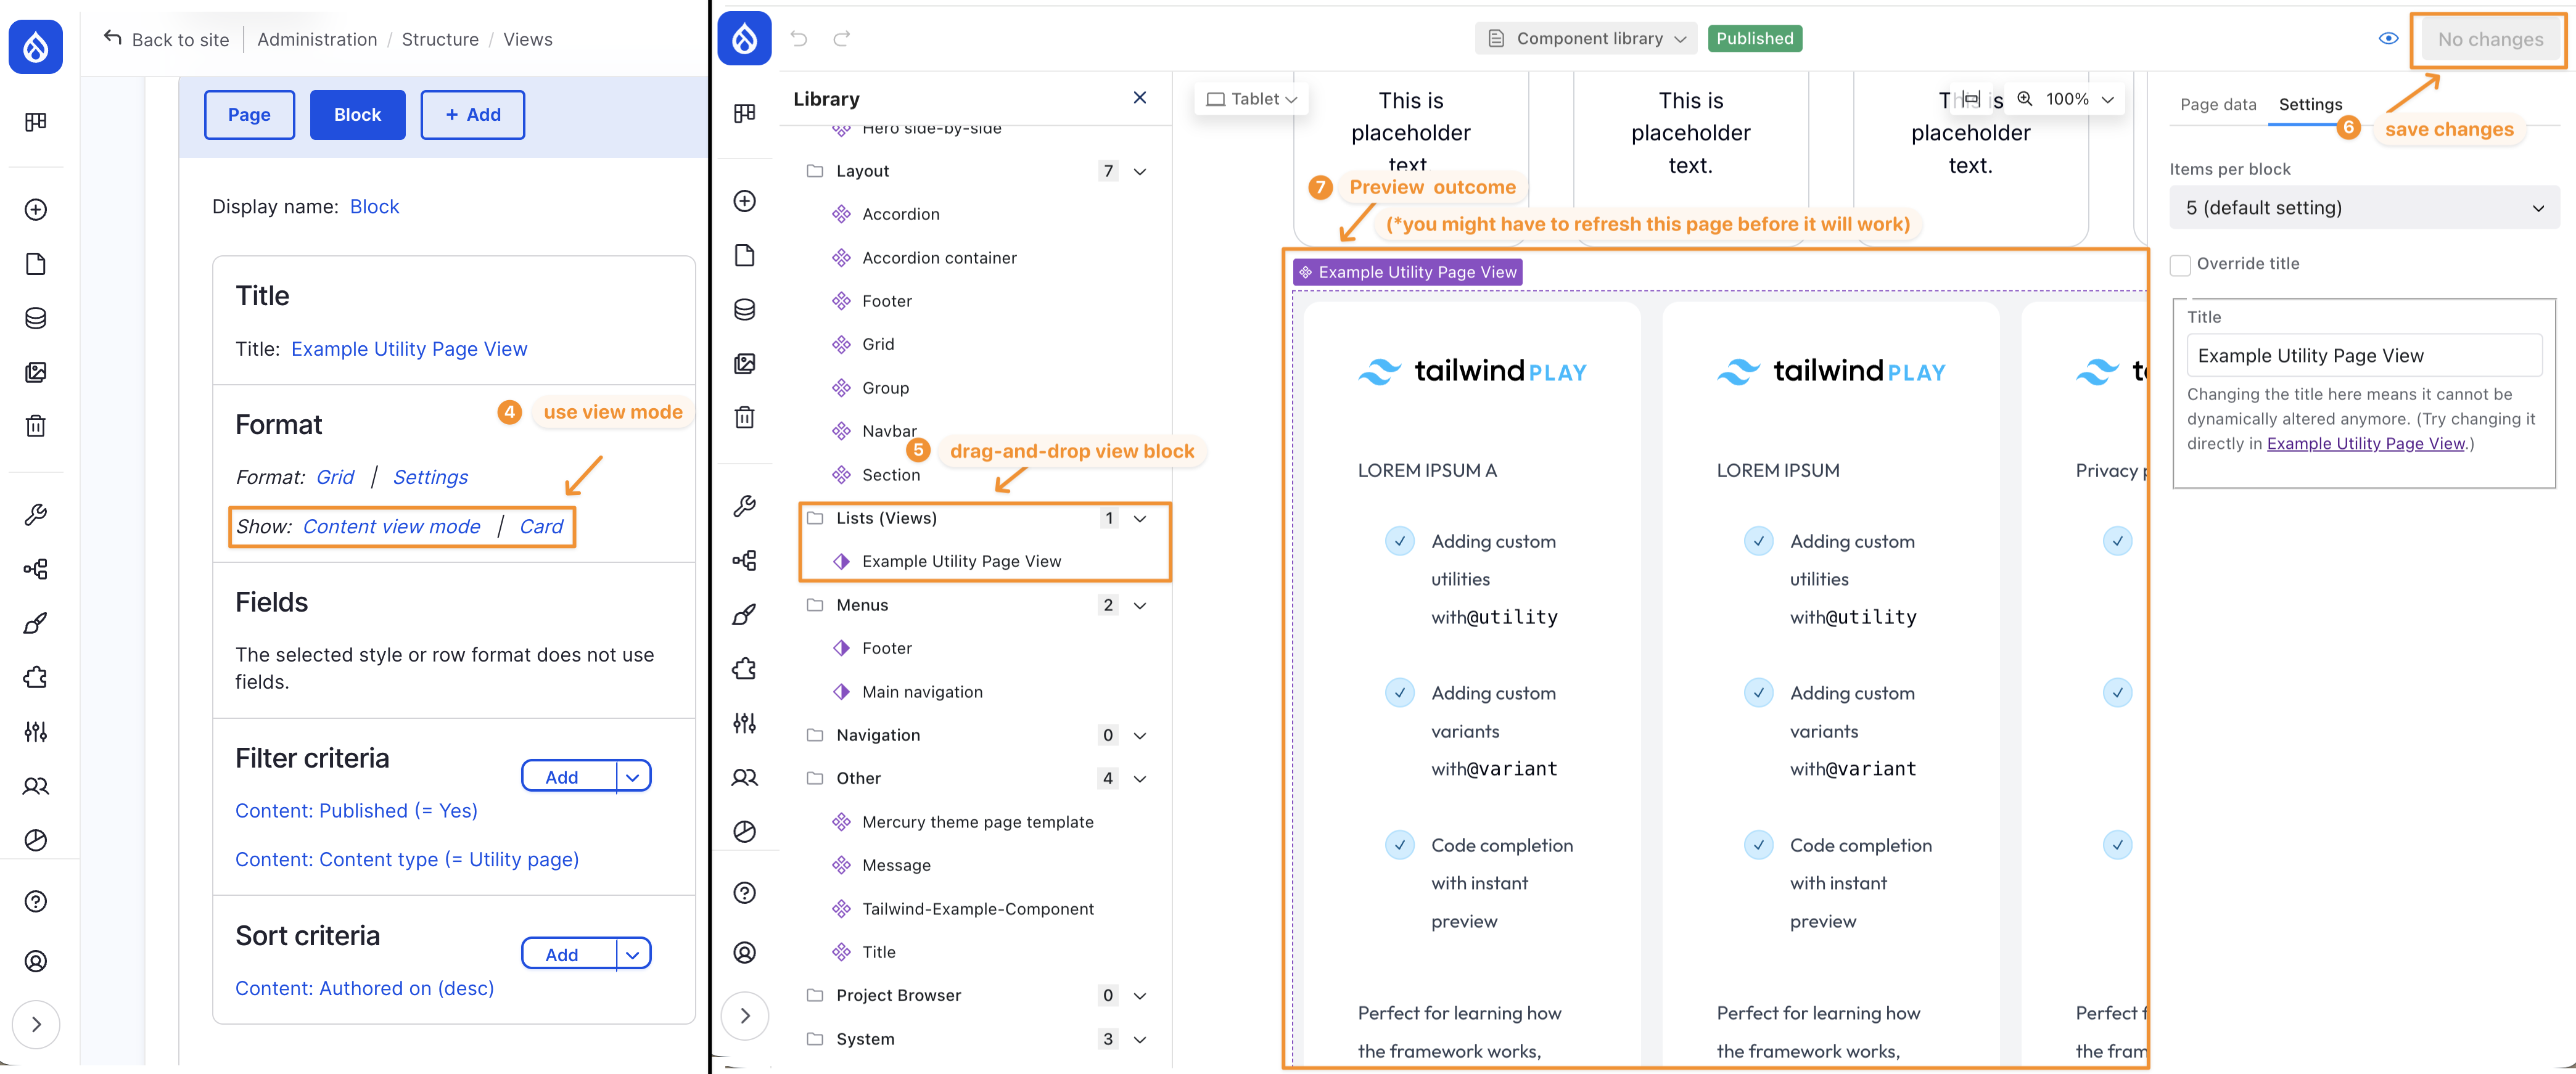This screenshot has height=1074, width=2576.
Task: Close the Library panel
Action: point(1139,97)
